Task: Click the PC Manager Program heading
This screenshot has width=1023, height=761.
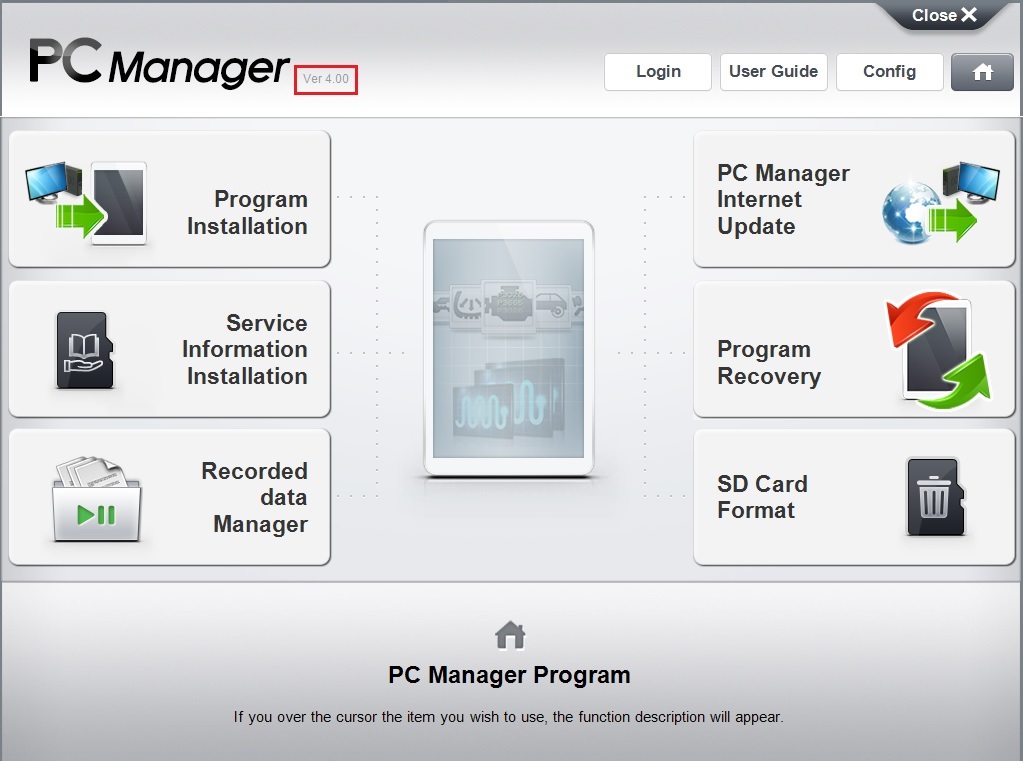Action: (509, 675)
